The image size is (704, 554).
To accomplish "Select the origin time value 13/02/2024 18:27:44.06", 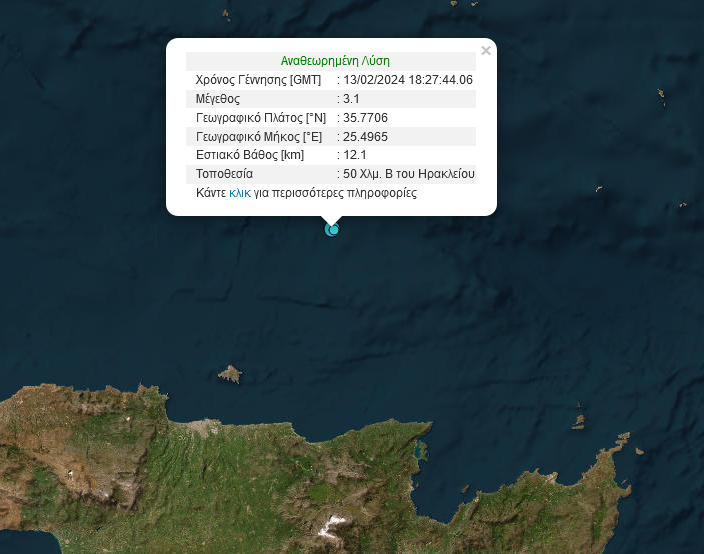I will tap(408, 80).
